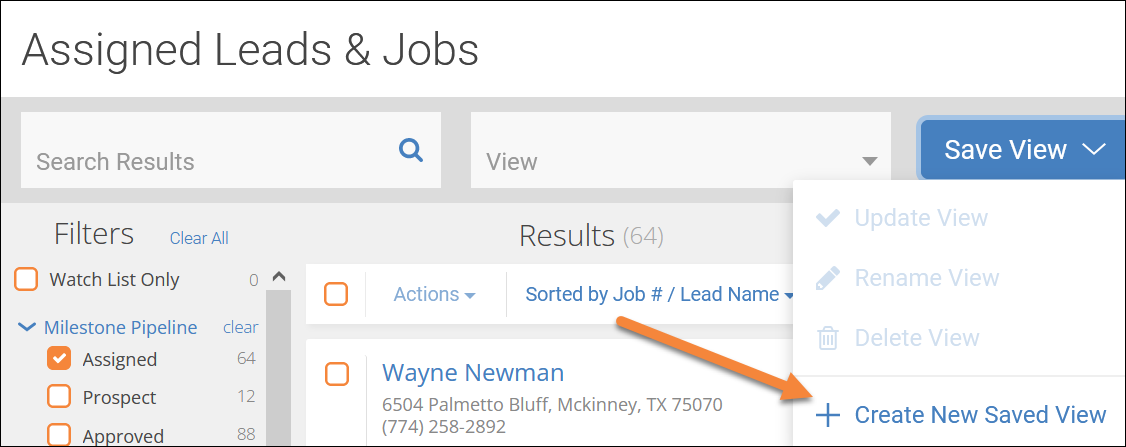
Task: Click the pencil icon beside Rename View
Action: (x=828, y=278)
